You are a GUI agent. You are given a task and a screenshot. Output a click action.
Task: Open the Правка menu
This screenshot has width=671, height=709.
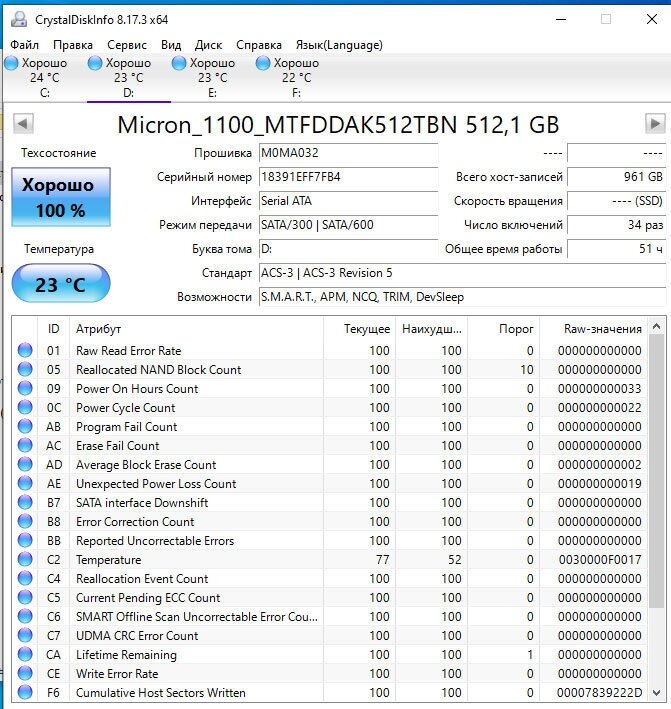(73, 45)
